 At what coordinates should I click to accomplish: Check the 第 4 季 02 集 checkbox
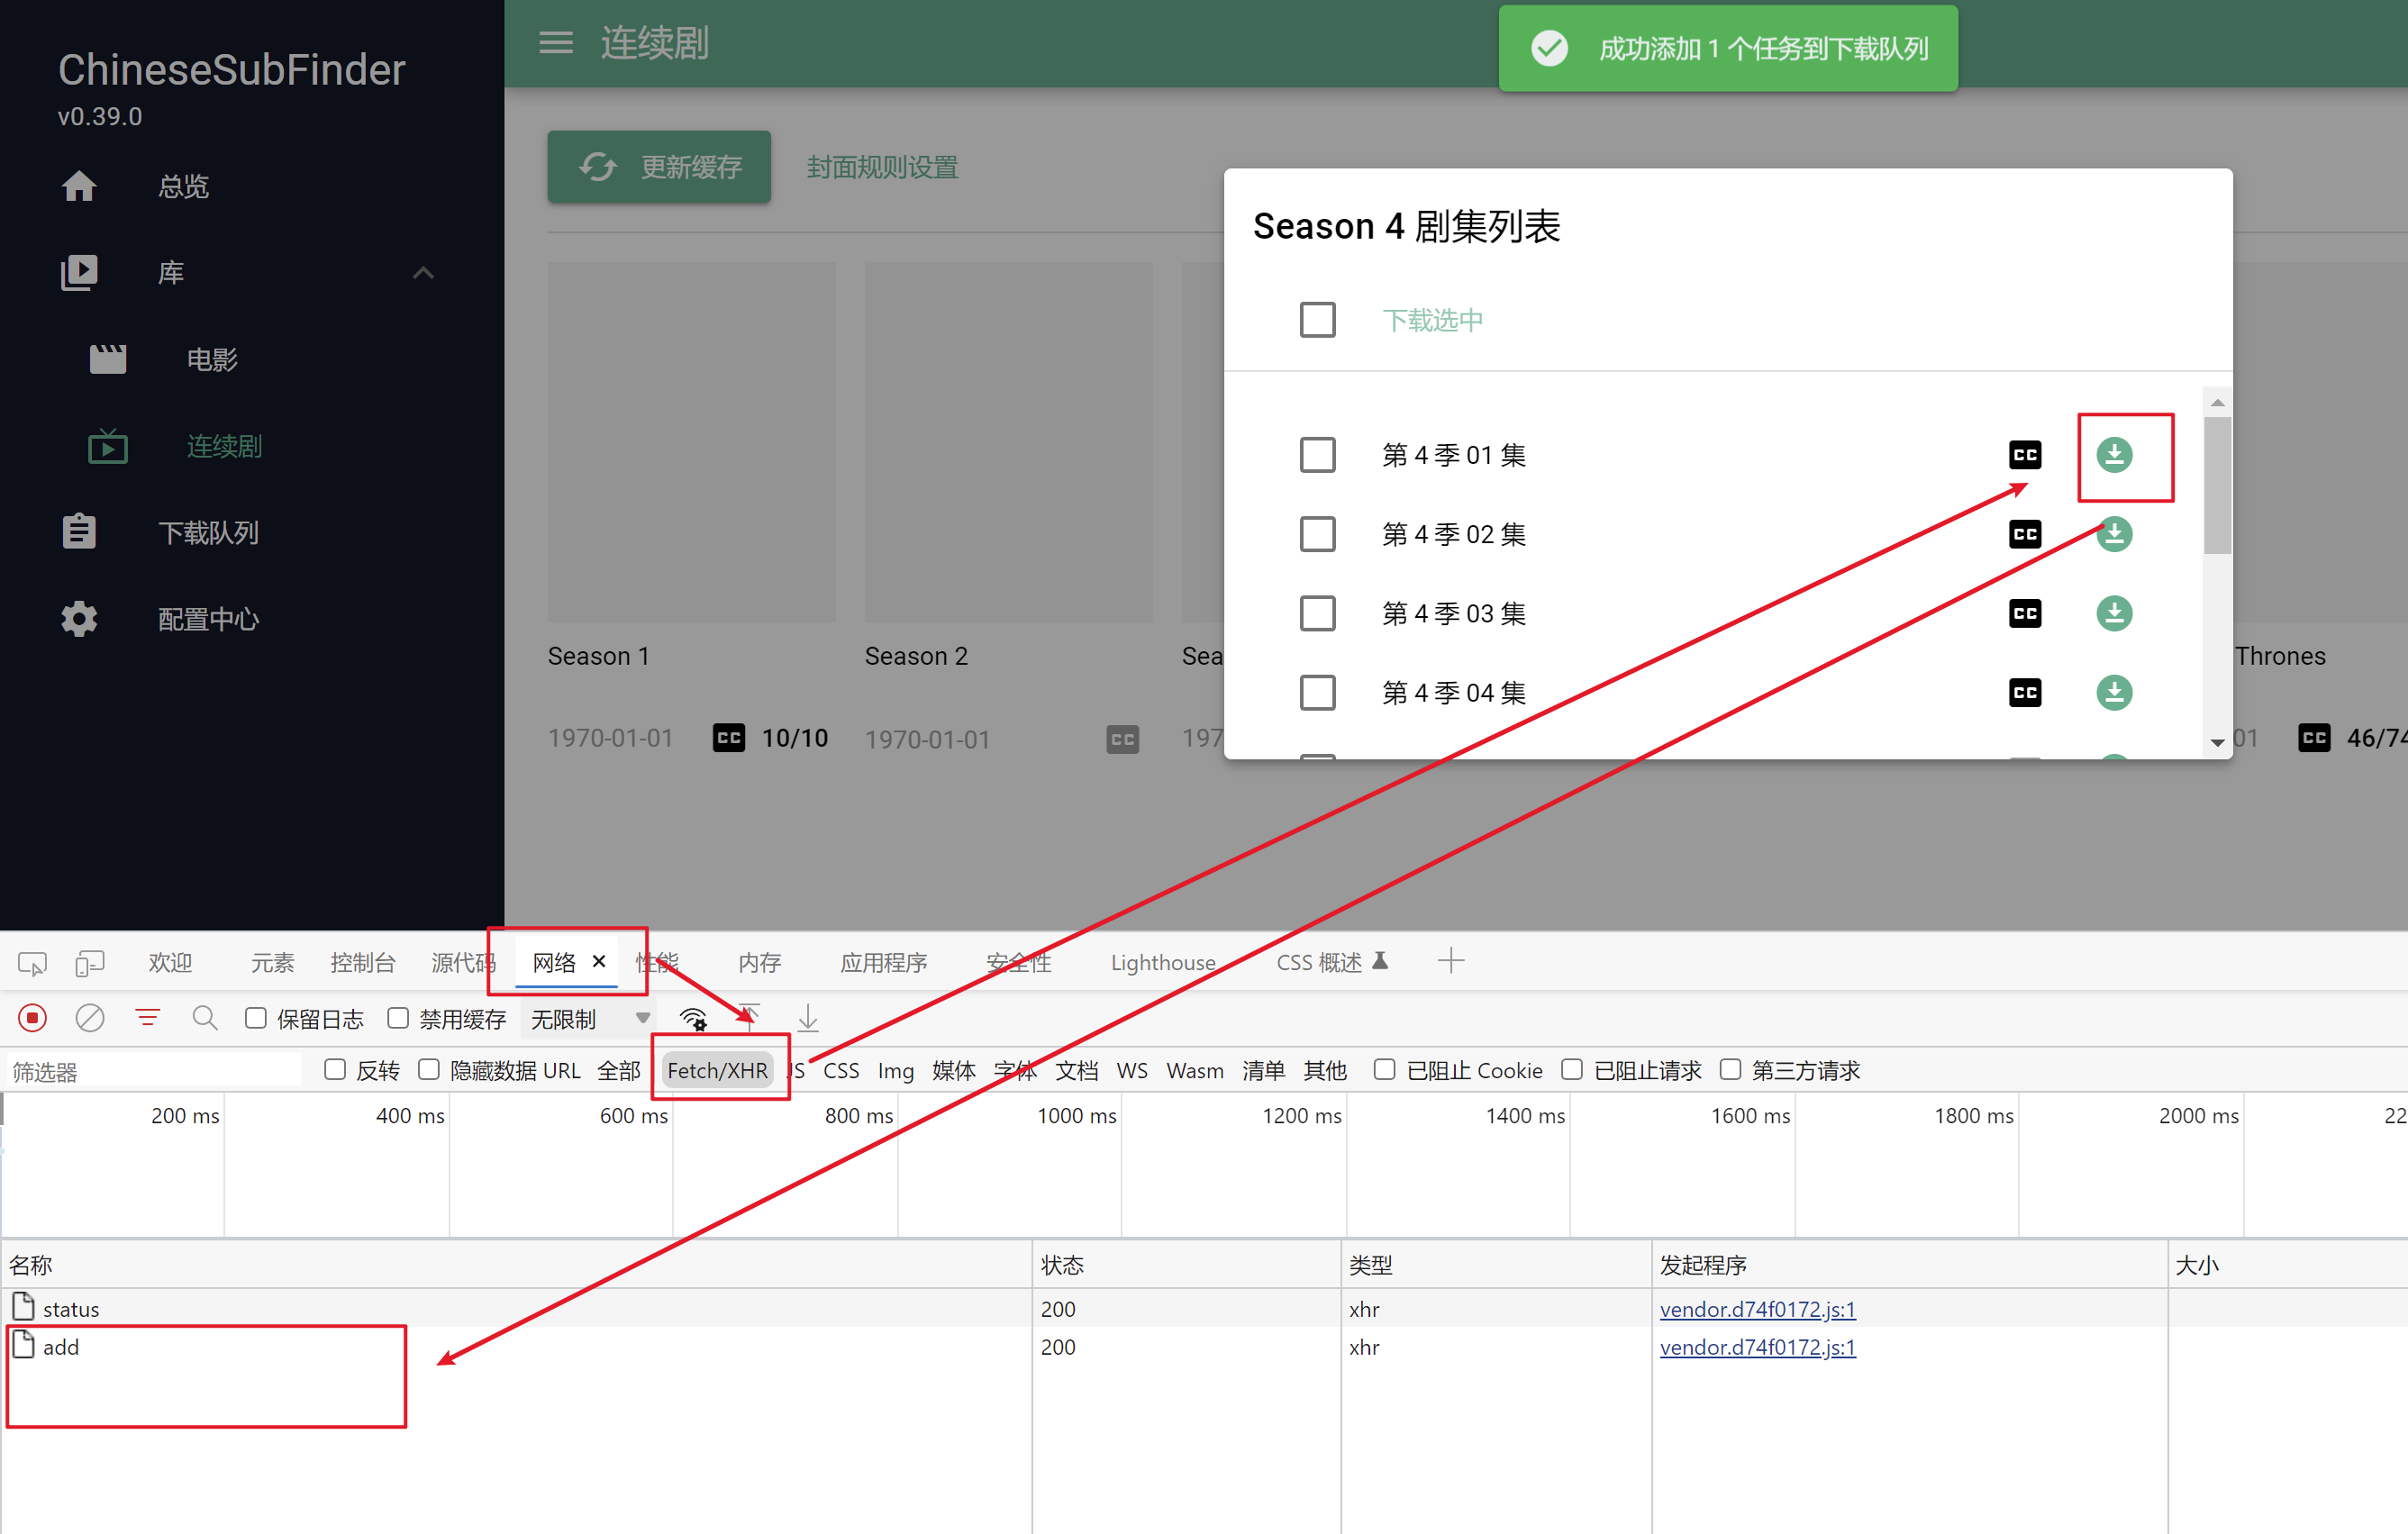pyautogui.click(x=1317, y=534)
